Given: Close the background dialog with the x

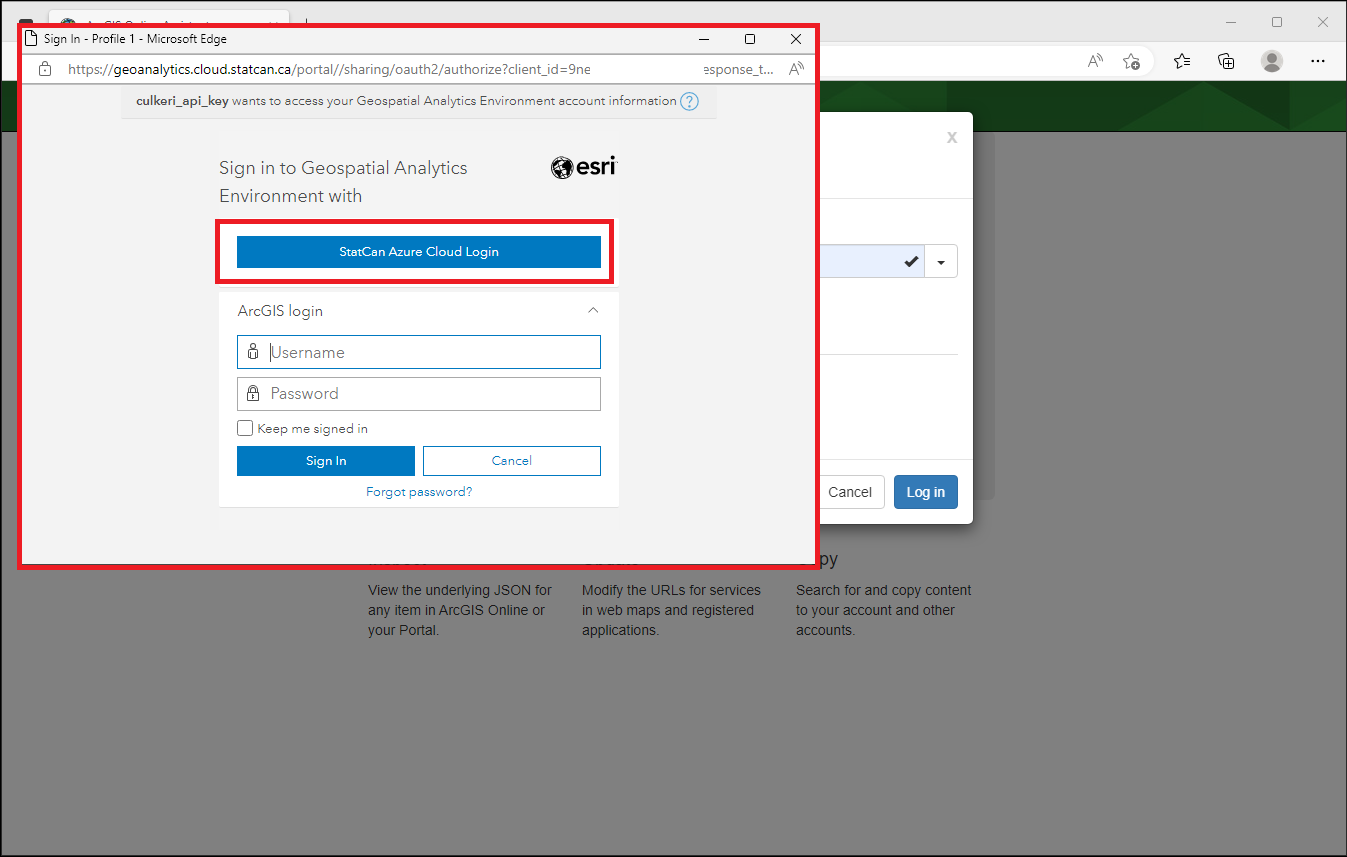Looking at the screenshot, I should click(x=952, y=138).
